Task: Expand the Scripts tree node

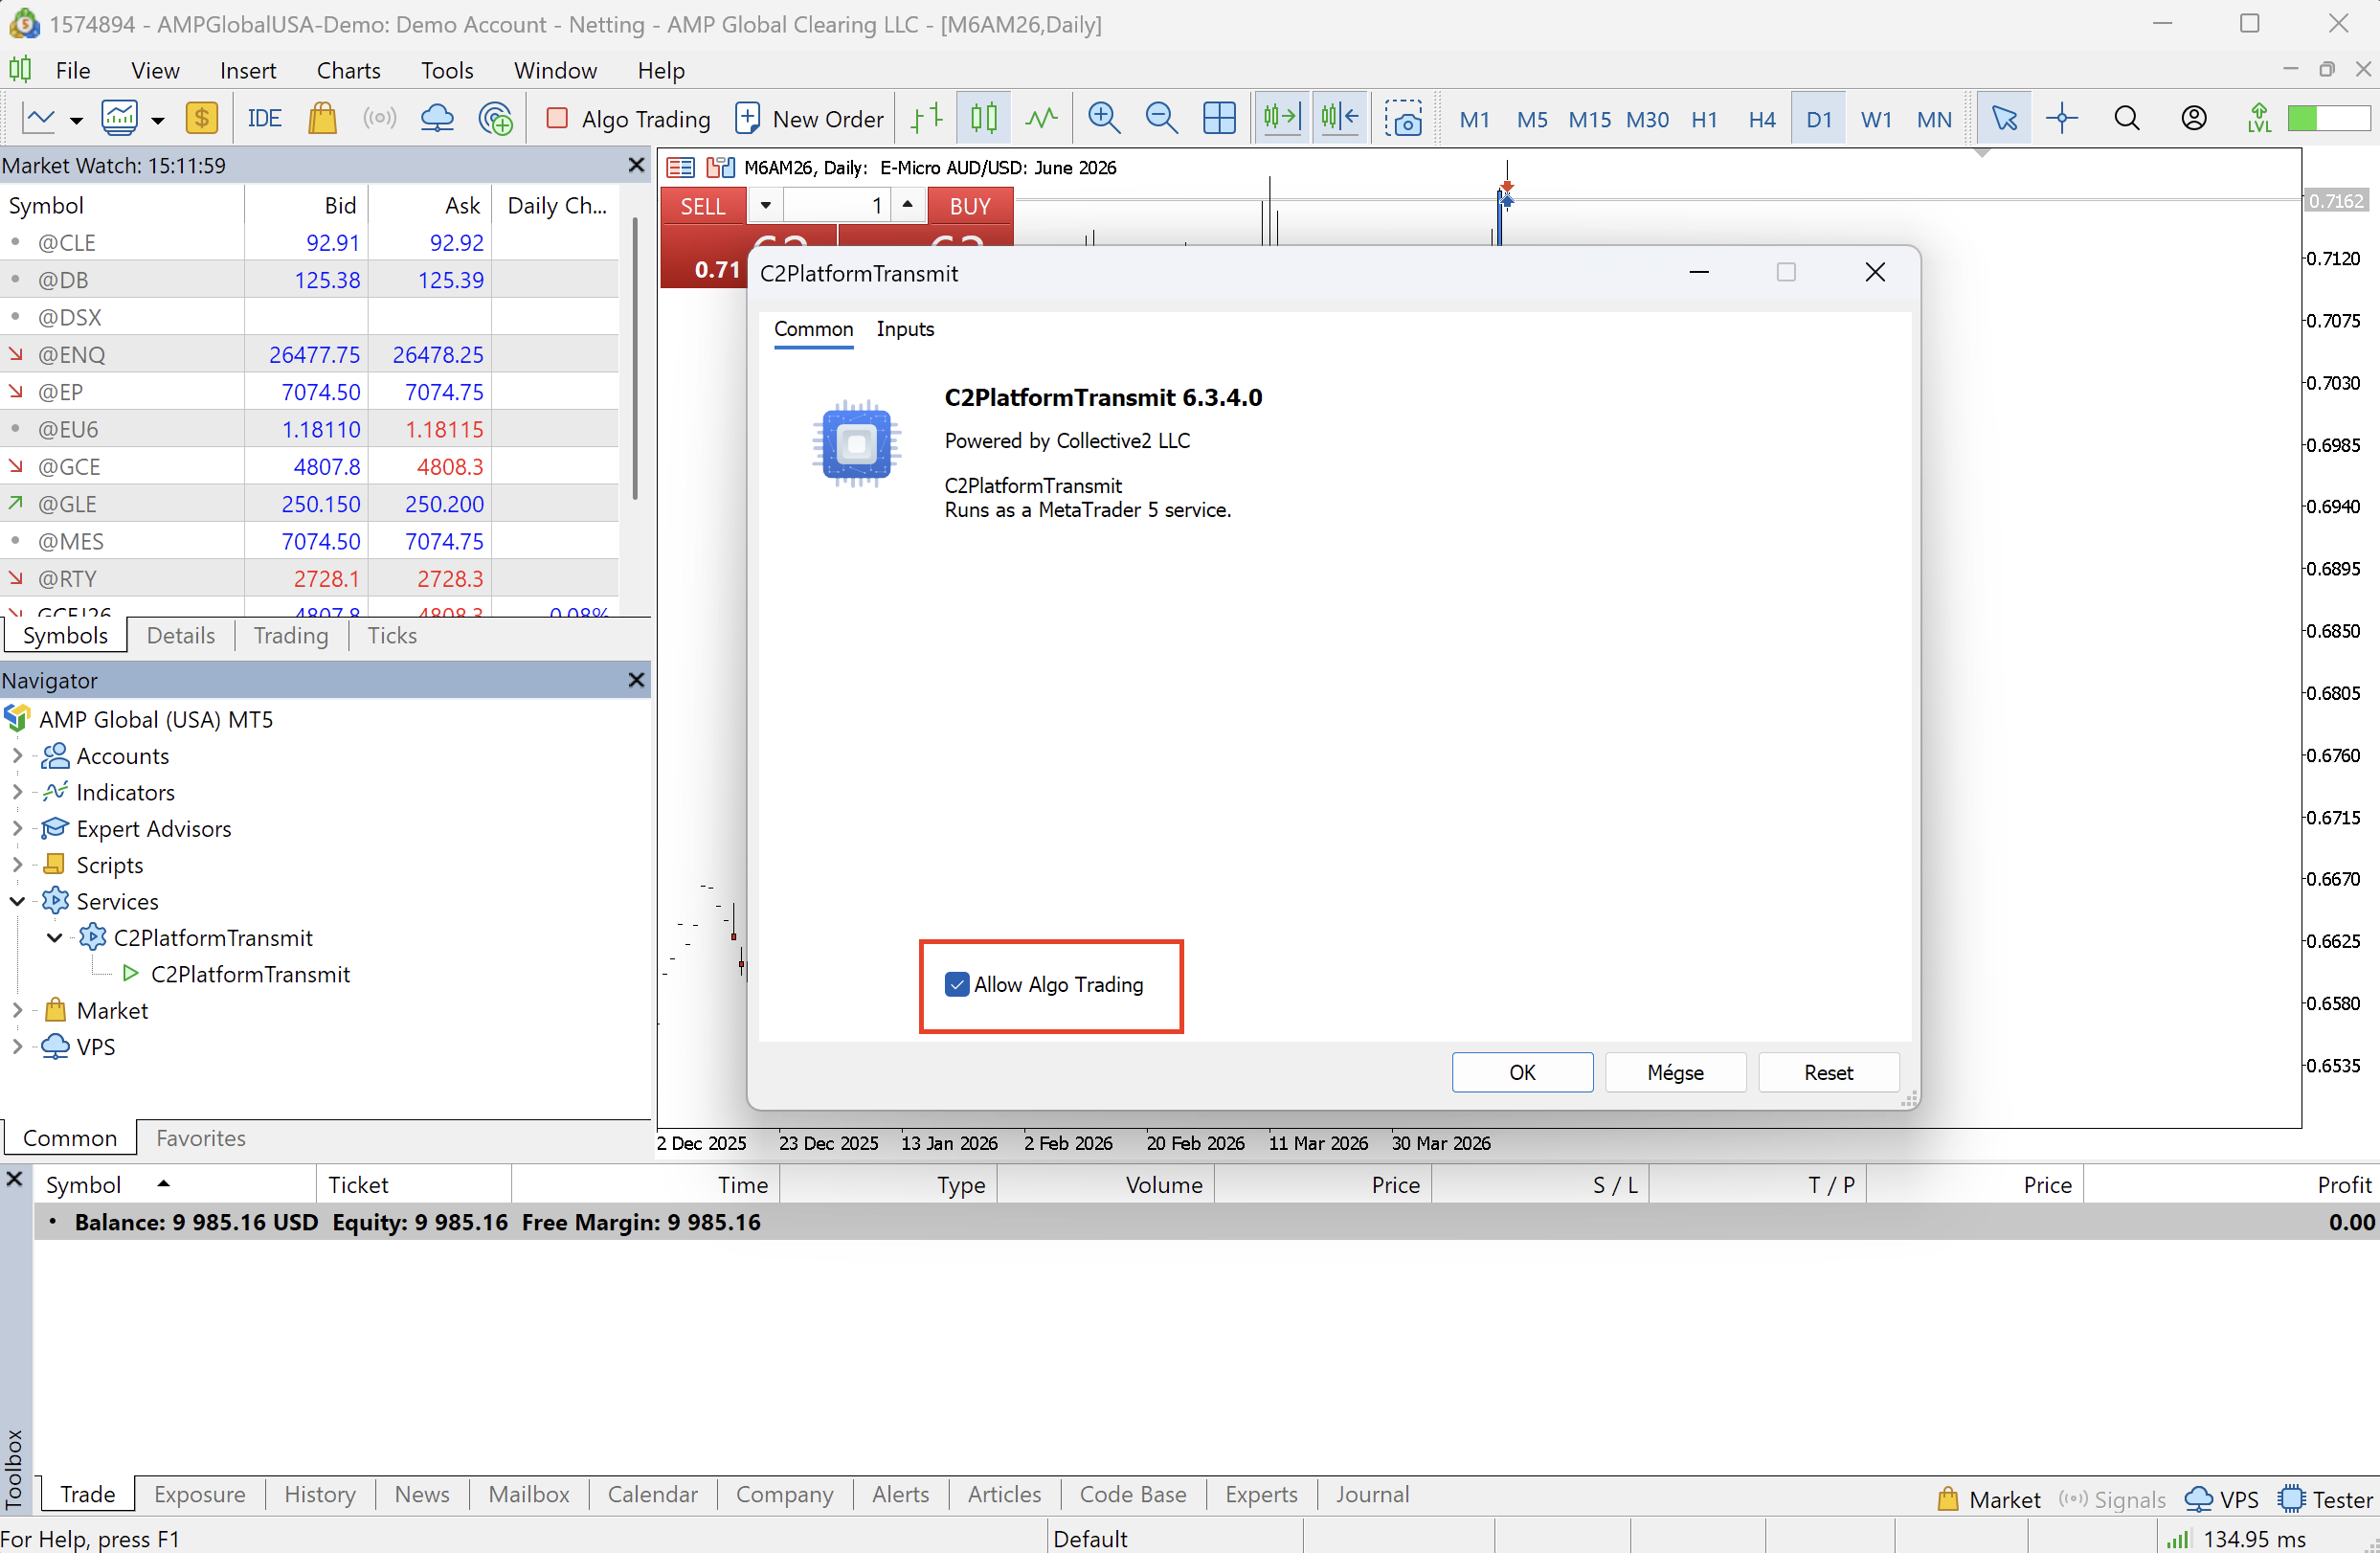Action: pos(17,865)
